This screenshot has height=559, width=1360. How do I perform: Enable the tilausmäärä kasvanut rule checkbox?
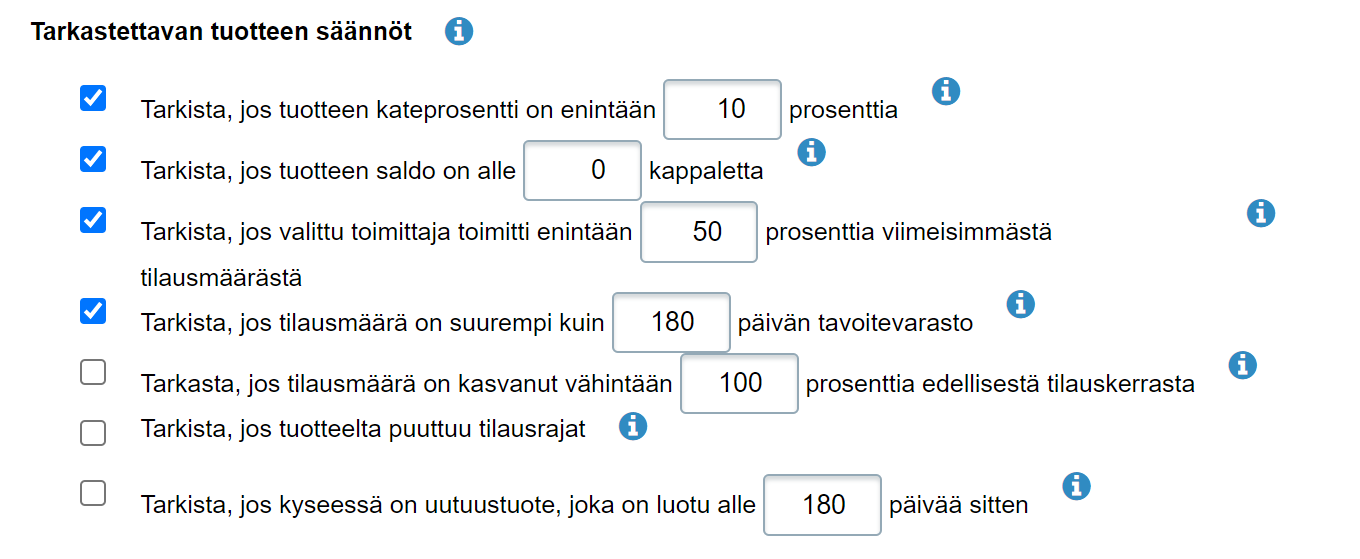point(93,372)
